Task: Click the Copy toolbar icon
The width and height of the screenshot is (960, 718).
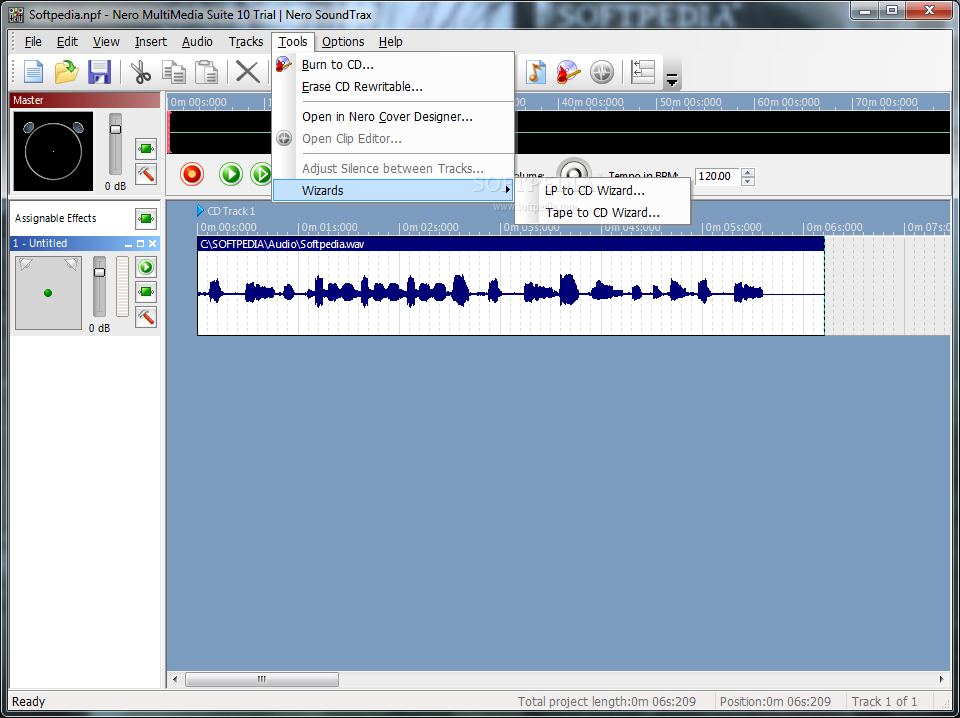Action: click(x=174, y=72)
